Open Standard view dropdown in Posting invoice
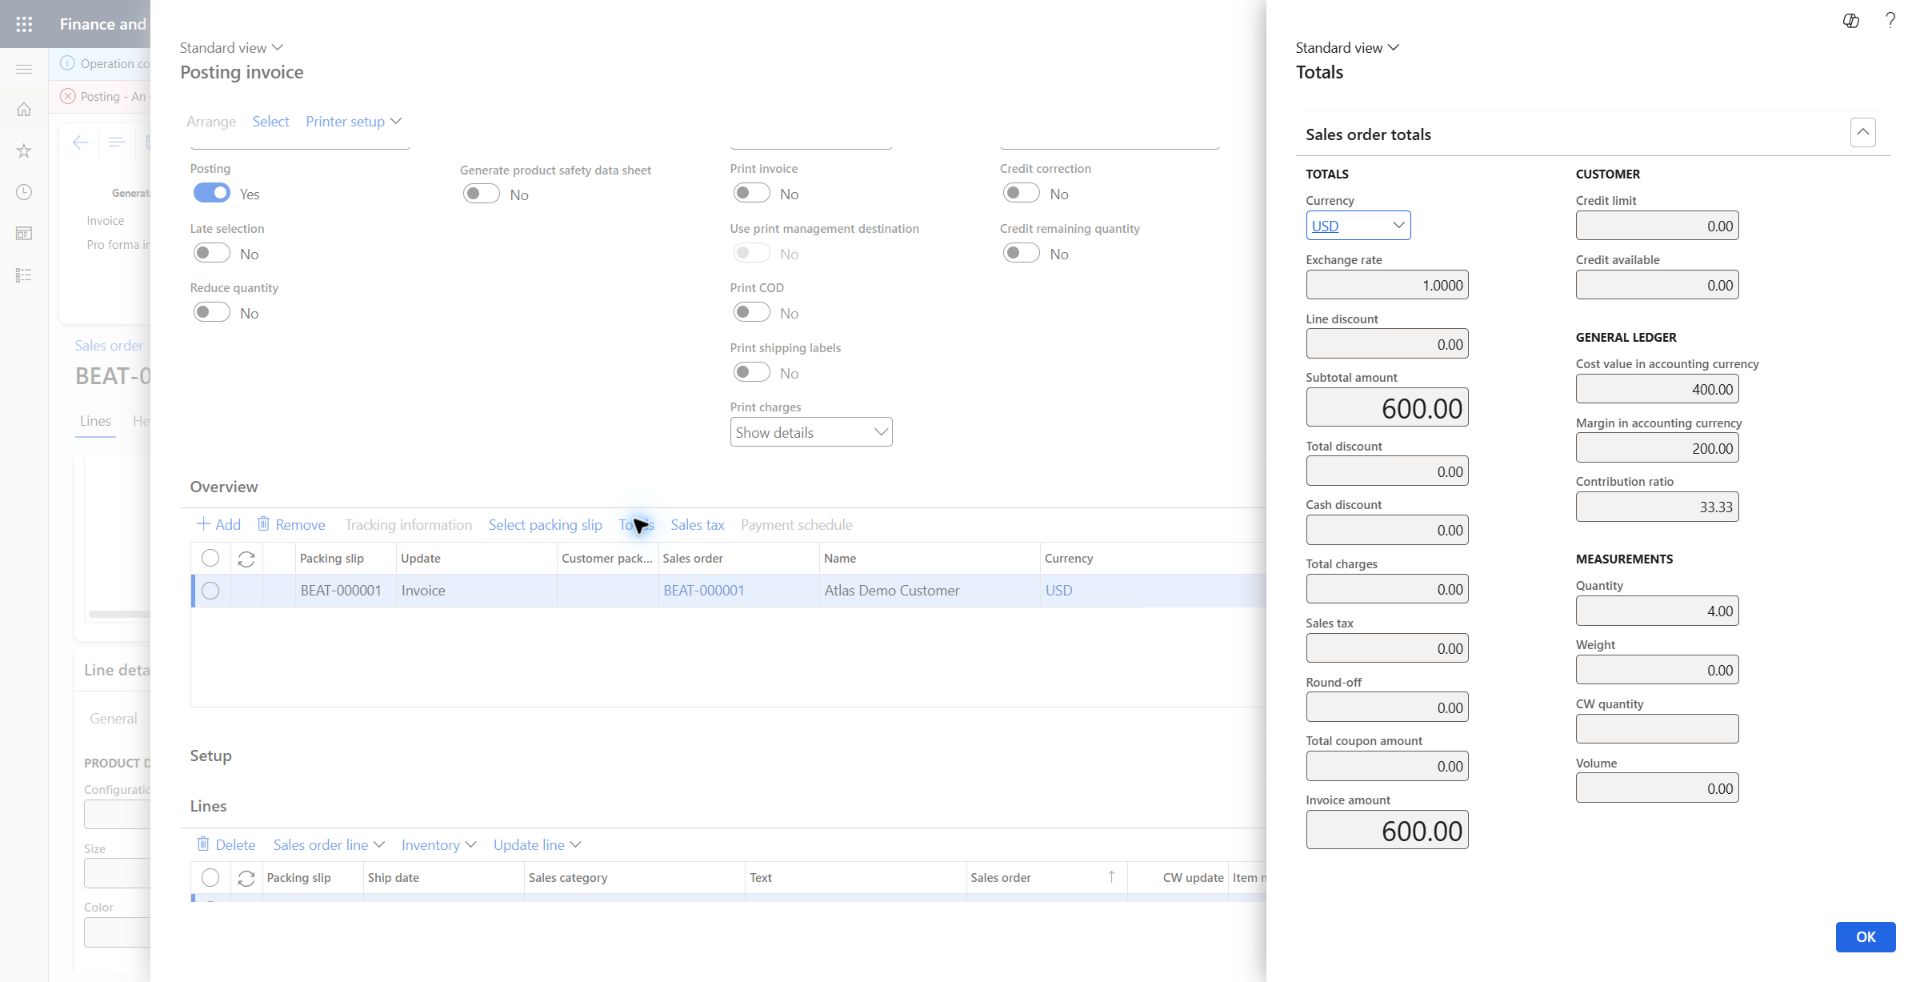 pos(231,47)
